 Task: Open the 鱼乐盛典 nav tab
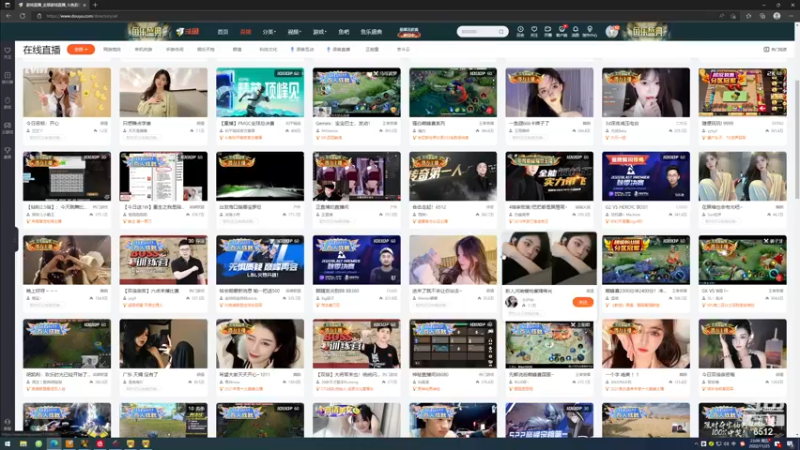click(371, 32)
